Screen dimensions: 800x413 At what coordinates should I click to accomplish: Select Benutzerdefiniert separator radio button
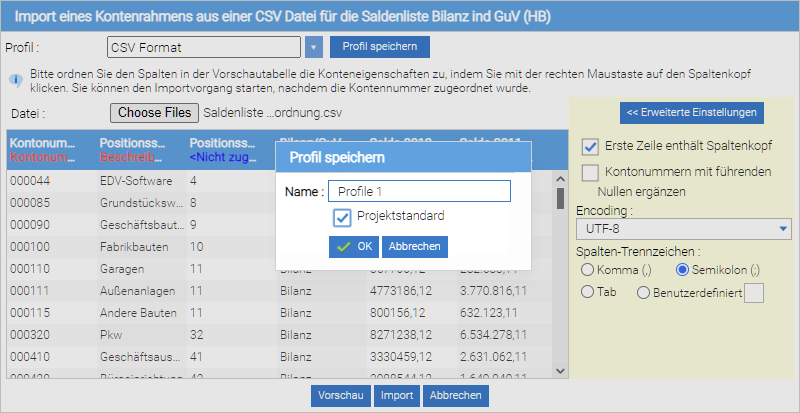[641, 292]
